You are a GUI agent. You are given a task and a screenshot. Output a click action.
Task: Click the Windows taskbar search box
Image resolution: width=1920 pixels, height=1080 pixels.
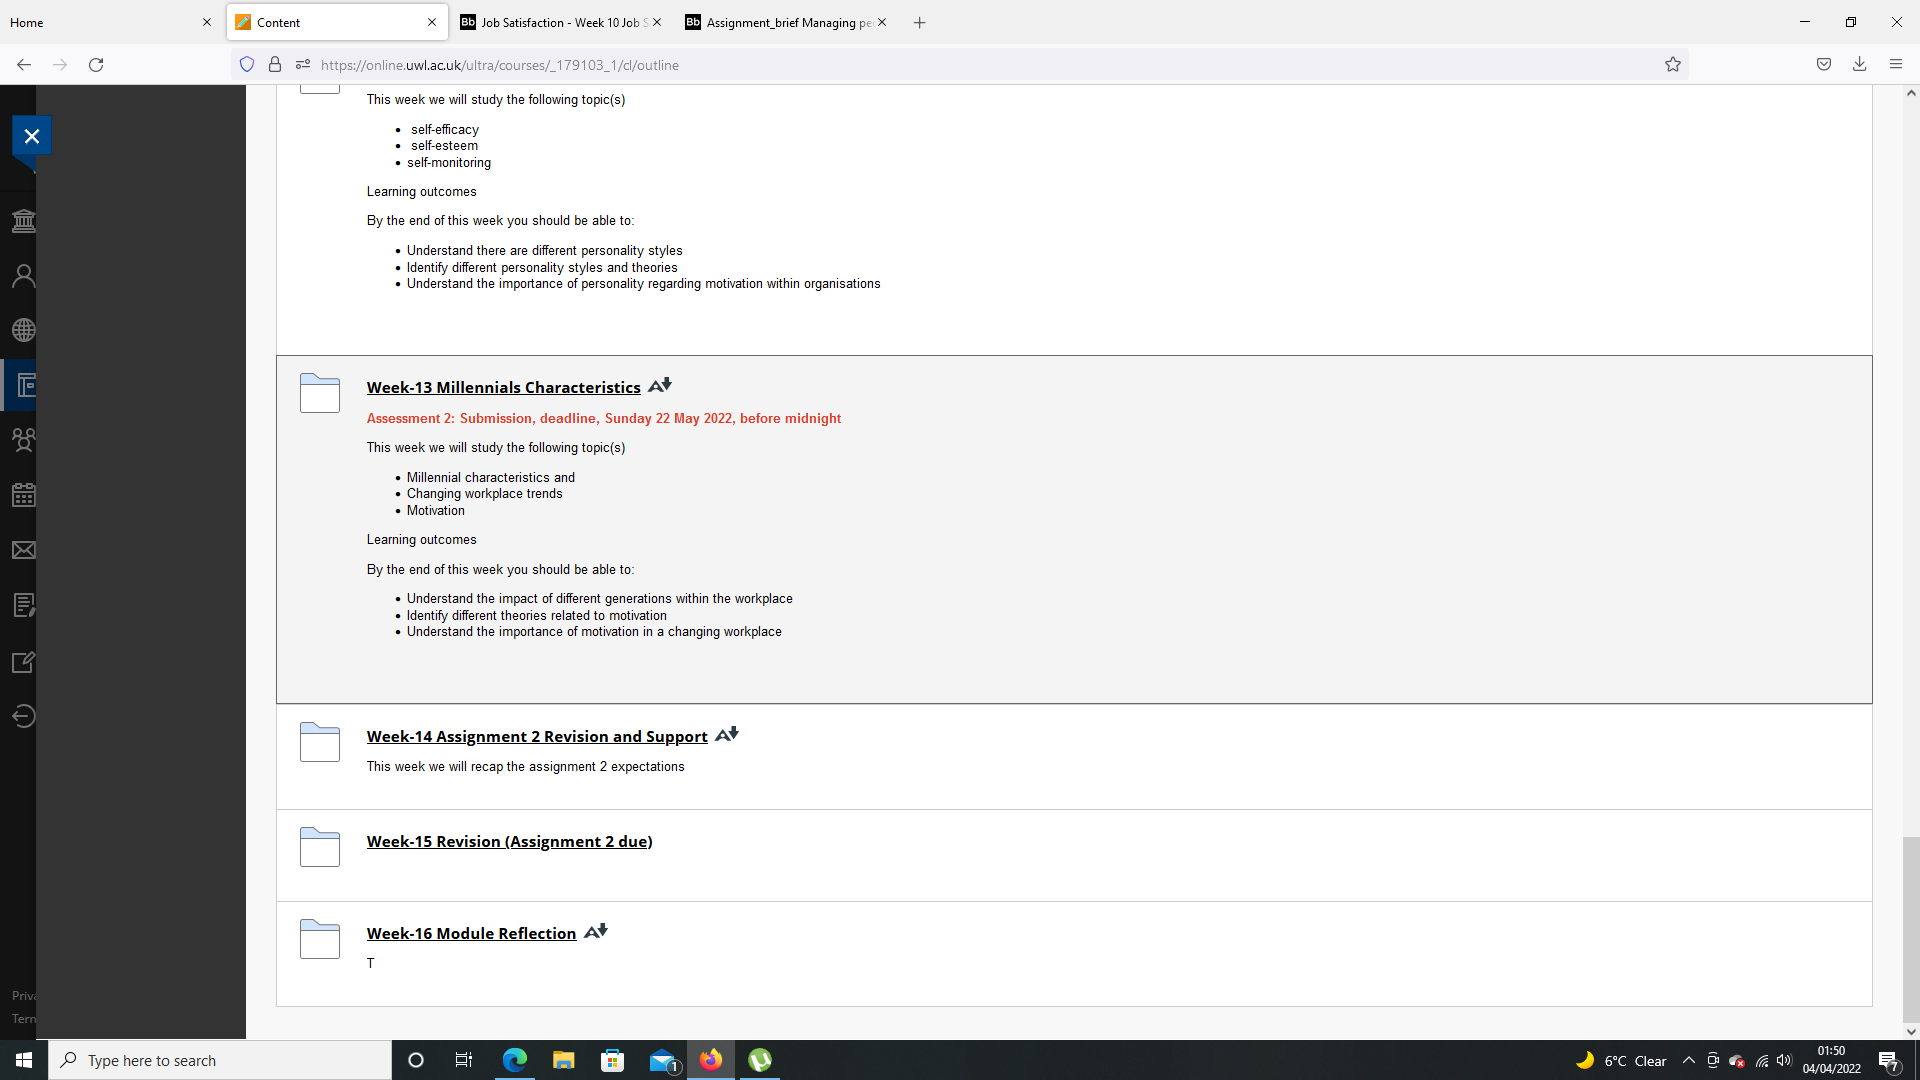pos(220,1060)
